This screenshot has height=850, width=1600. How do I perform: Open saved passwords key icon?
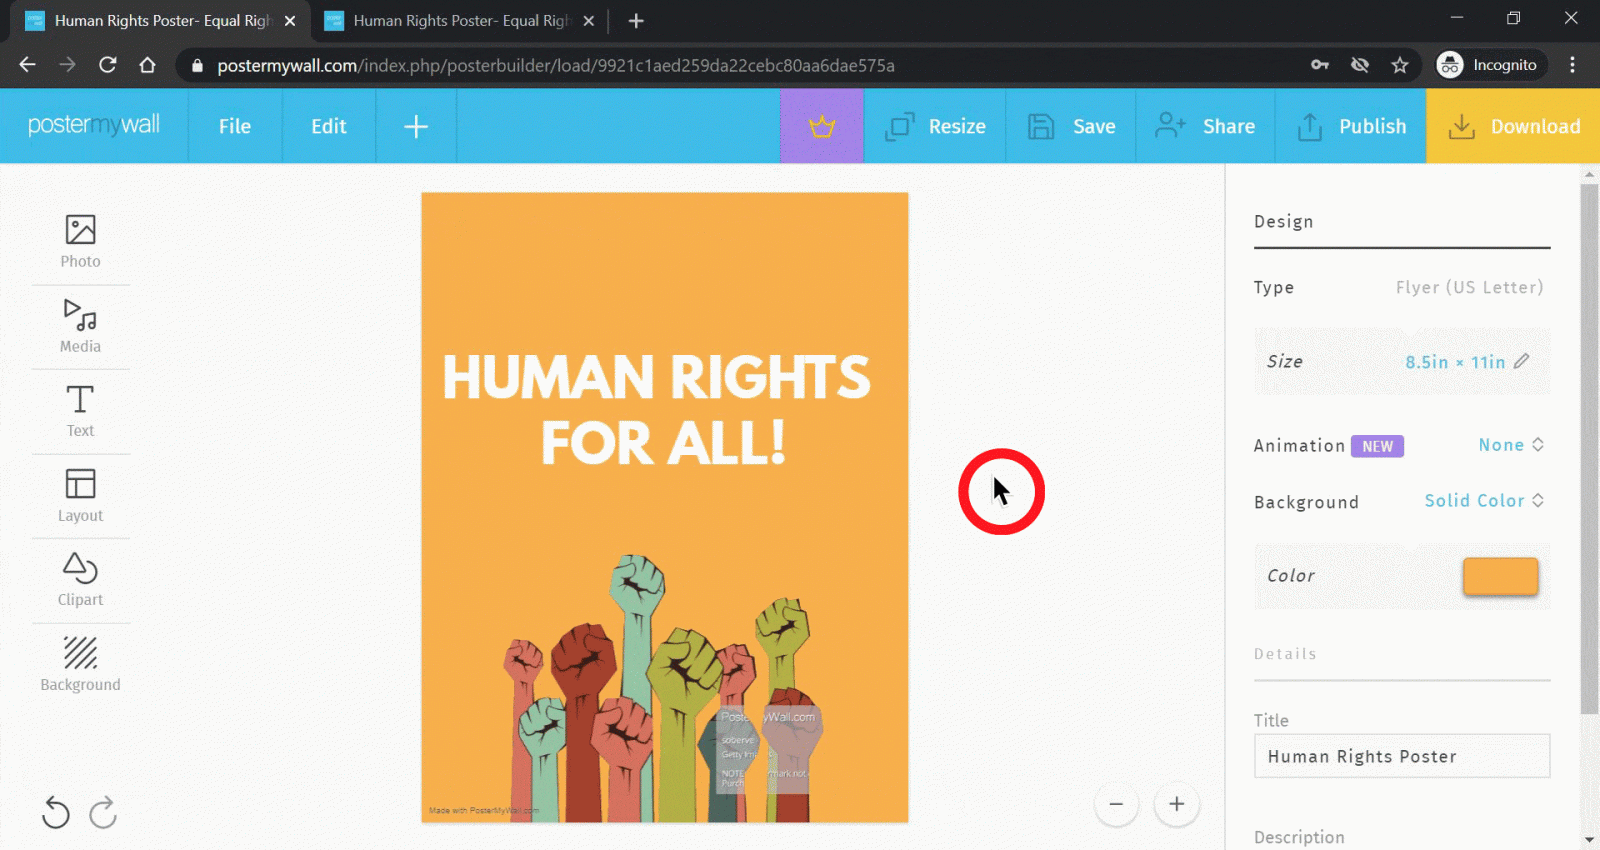1320,65
